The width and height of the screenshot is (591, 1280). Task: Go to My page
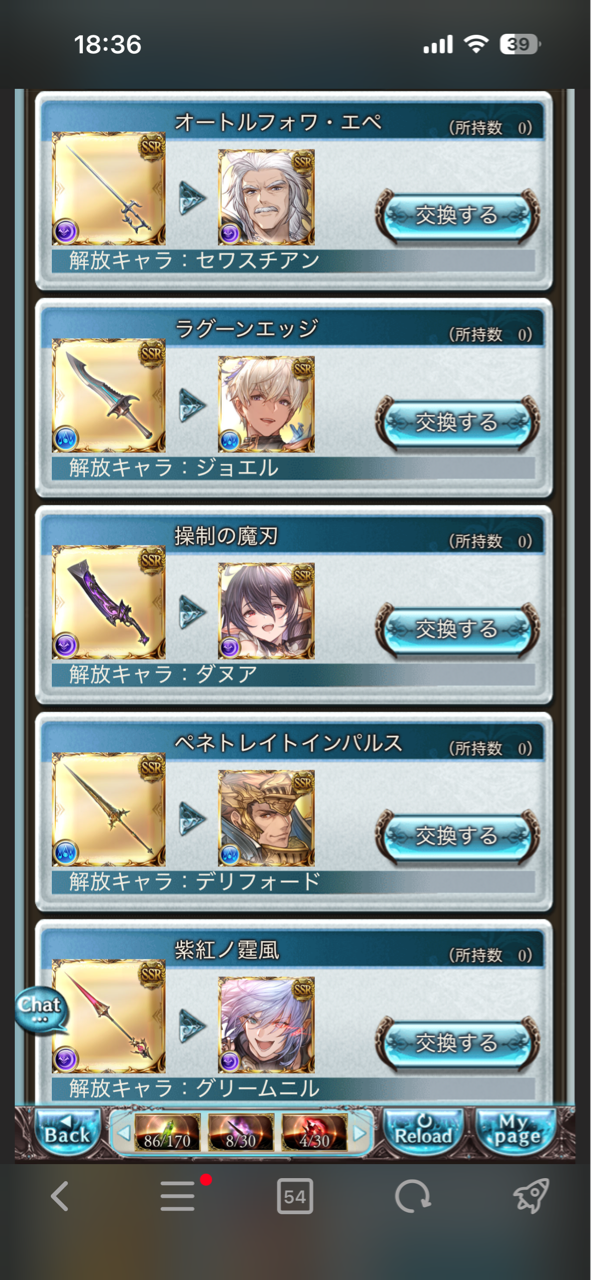tap(516, 1132)
